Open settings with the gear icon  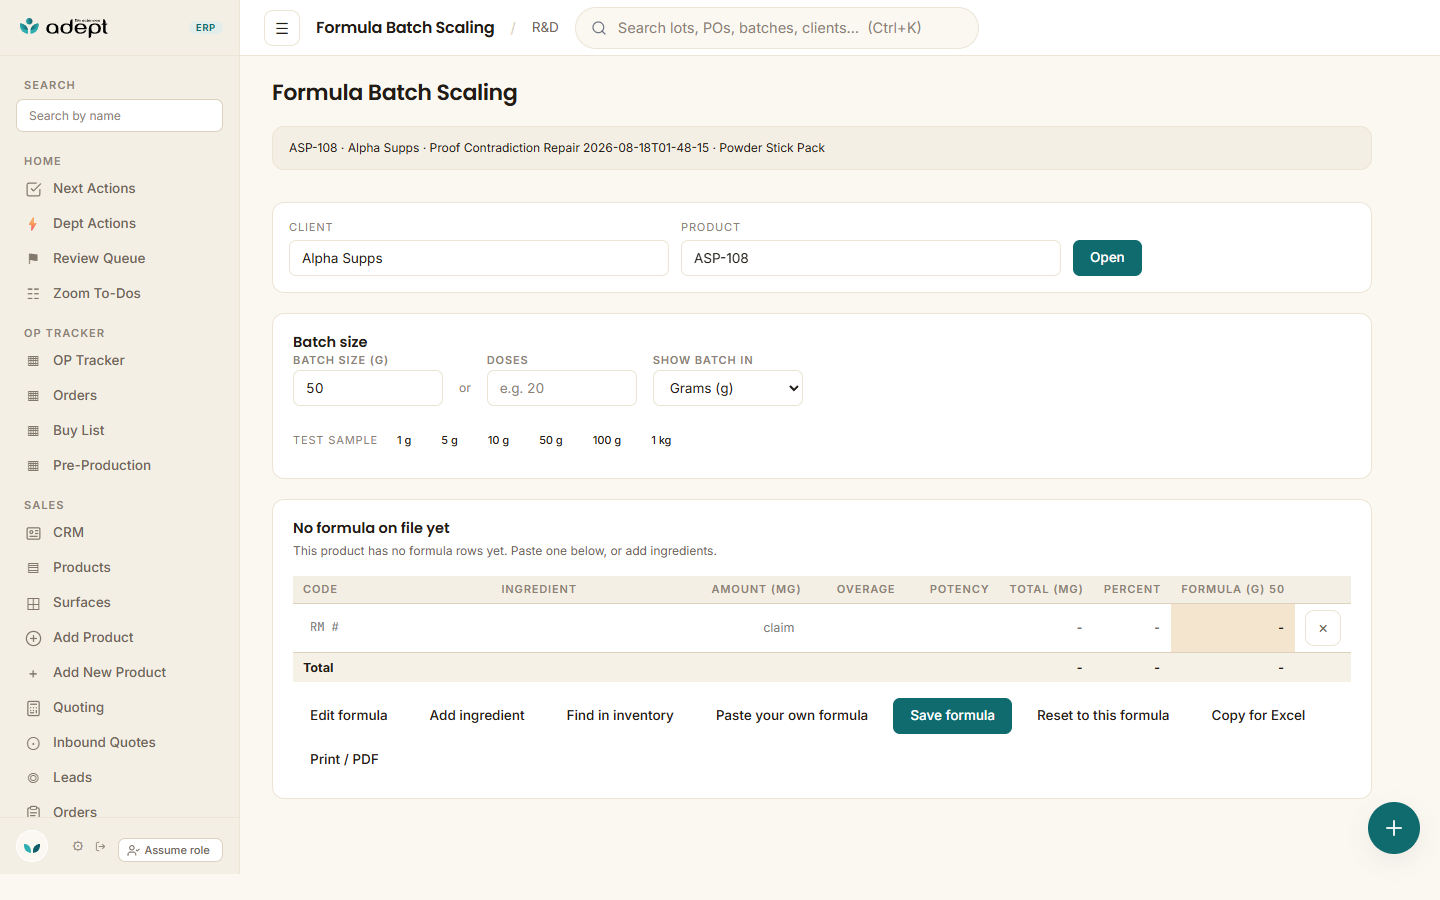click(x=78, y=847)
